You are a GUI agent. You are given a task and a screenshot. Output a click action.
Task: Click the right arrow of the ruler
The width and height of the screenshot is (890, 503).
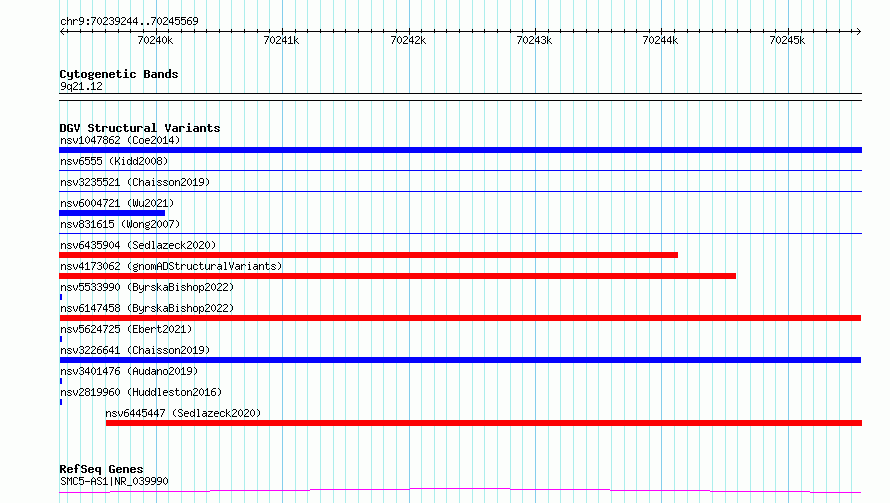[858, 31]
